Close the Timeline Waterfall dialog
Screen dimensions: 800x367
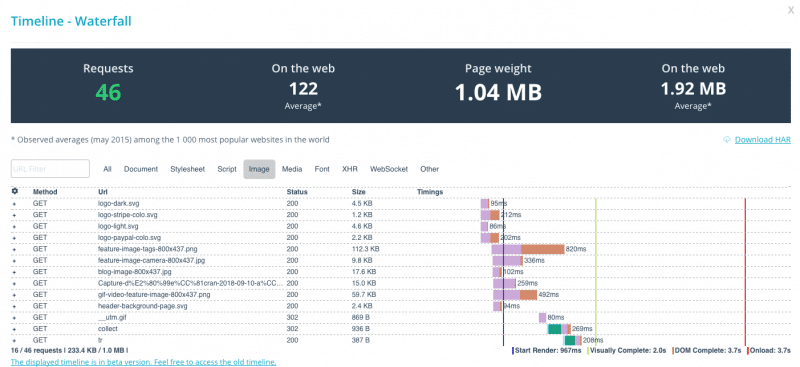[791, 10]
